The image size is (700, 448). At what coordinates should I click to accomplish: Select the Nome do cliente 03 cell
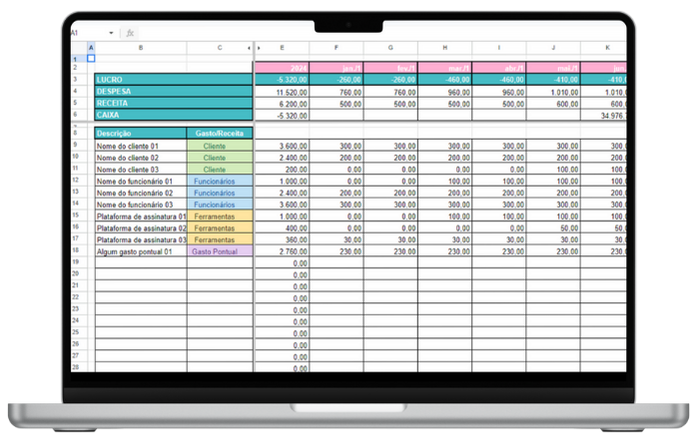tap(141, 170)
